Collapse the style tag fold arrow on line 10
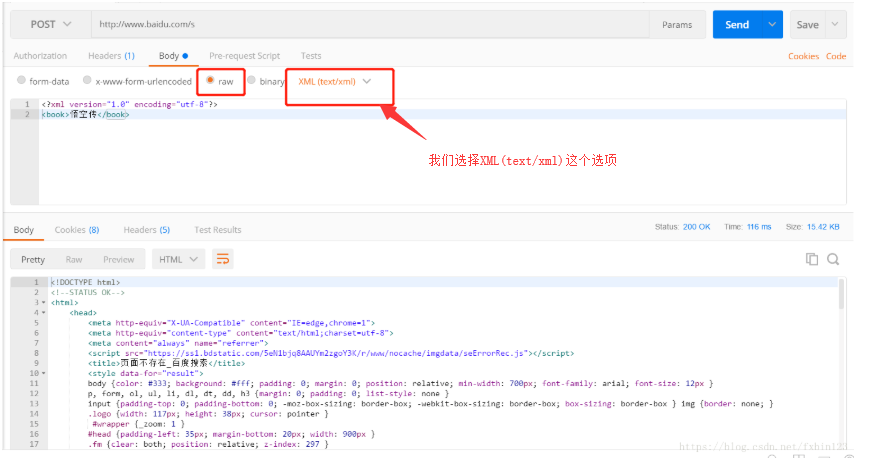870x466 pixels. coord(44,373)
